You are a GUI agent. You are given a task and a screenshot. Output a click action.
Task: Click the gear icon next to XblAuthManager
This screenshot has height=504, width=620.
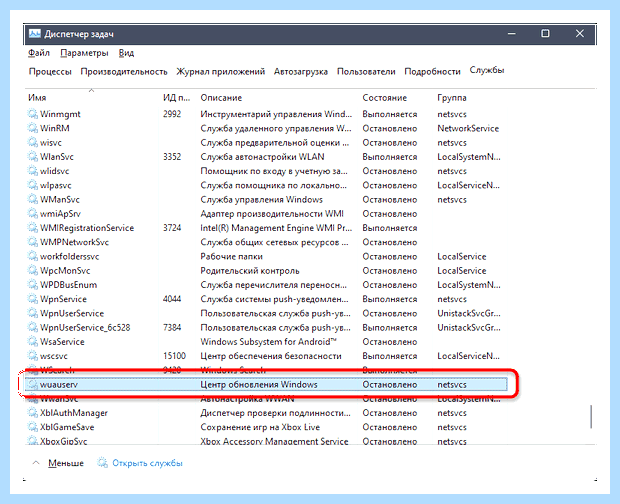click(x=32, y=413)
